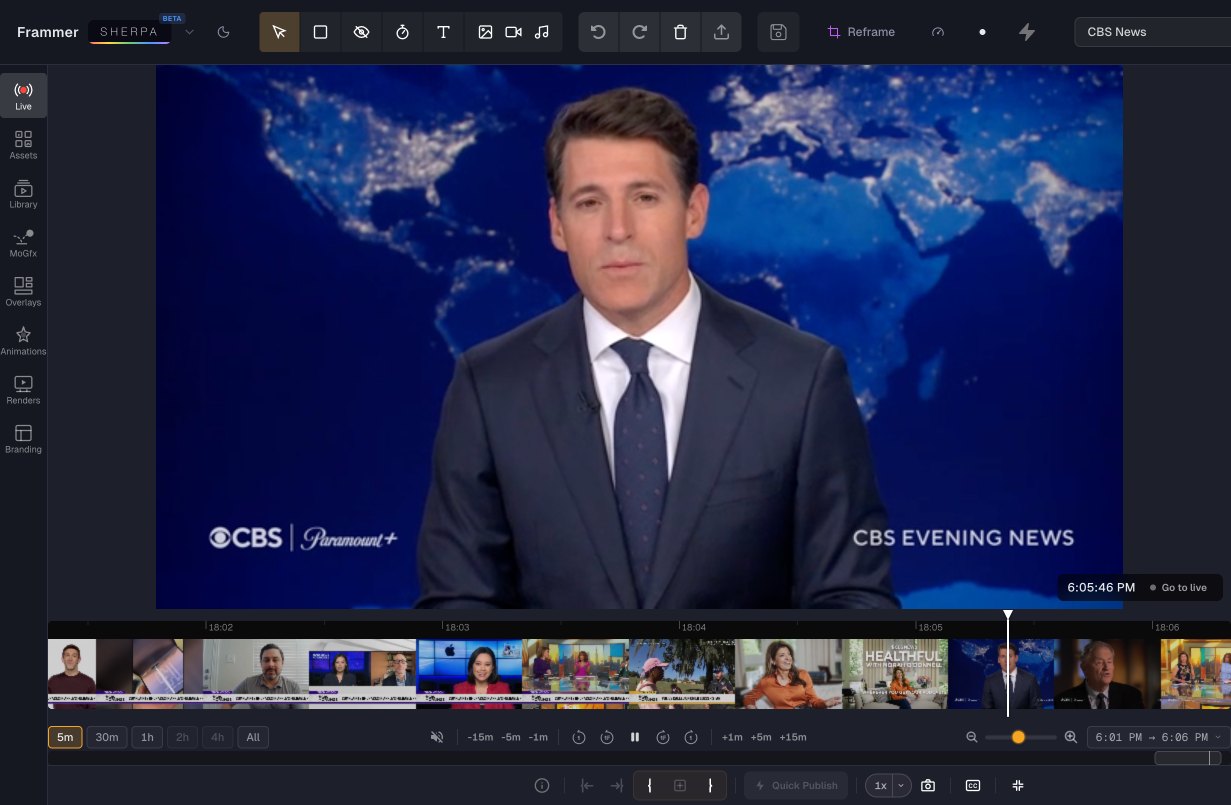The image size is (1231, 805).
Task: Jump forward 1 minute with +1m
Action: 732,737
